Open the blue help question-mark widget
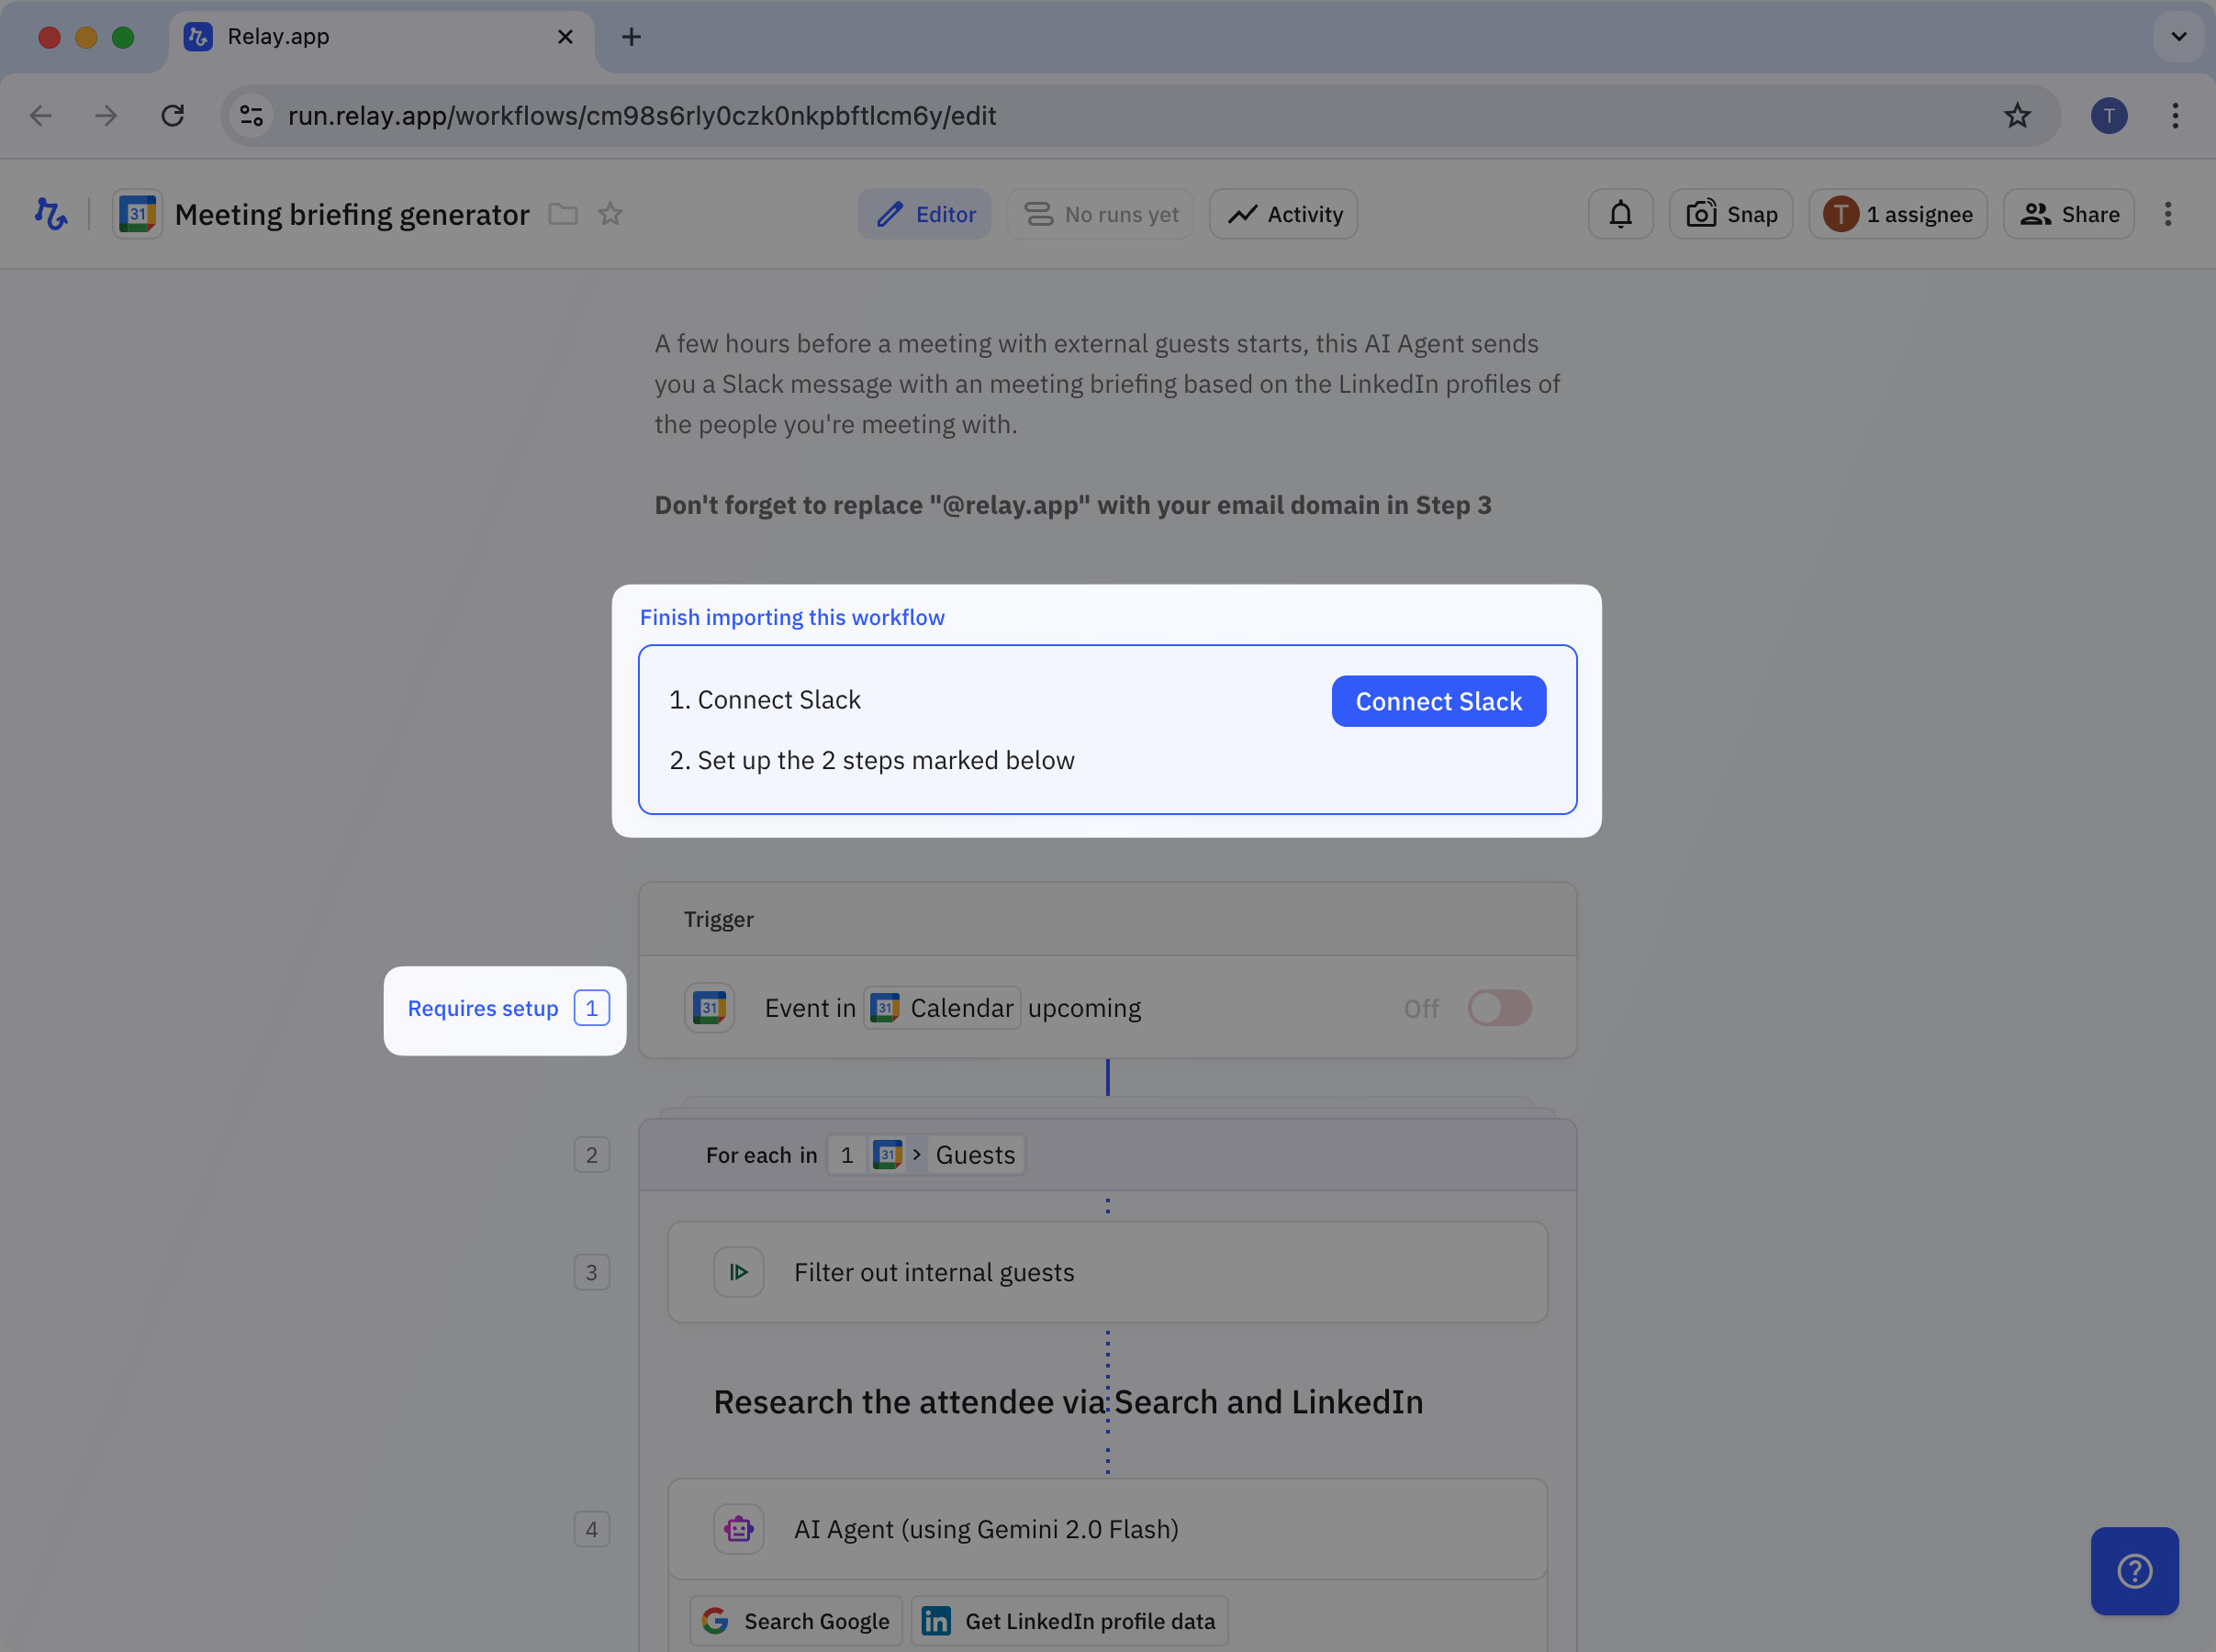 (x=2134, y=1571)
